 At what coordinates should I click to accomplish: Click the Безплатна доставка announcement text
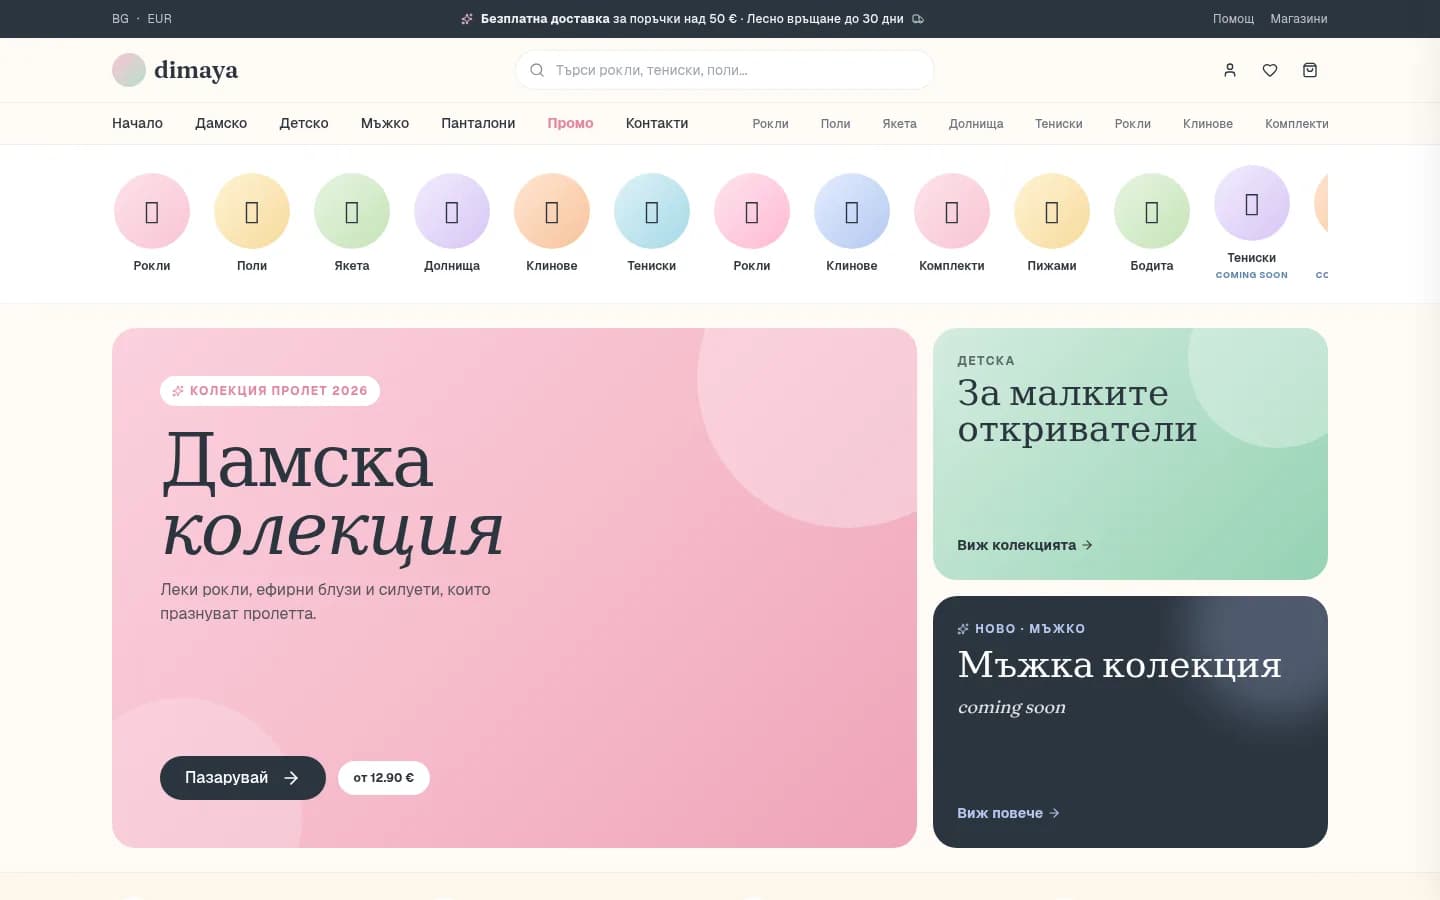click(692, 19)
